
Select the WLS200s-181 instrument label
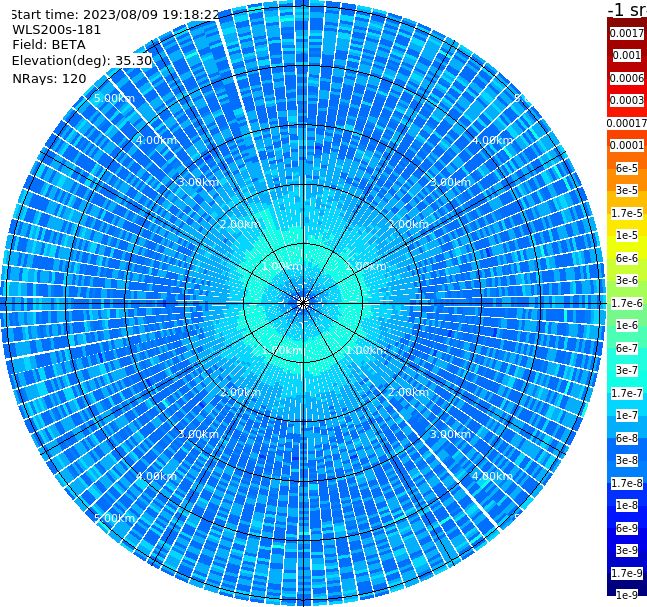tap(56, 30)
